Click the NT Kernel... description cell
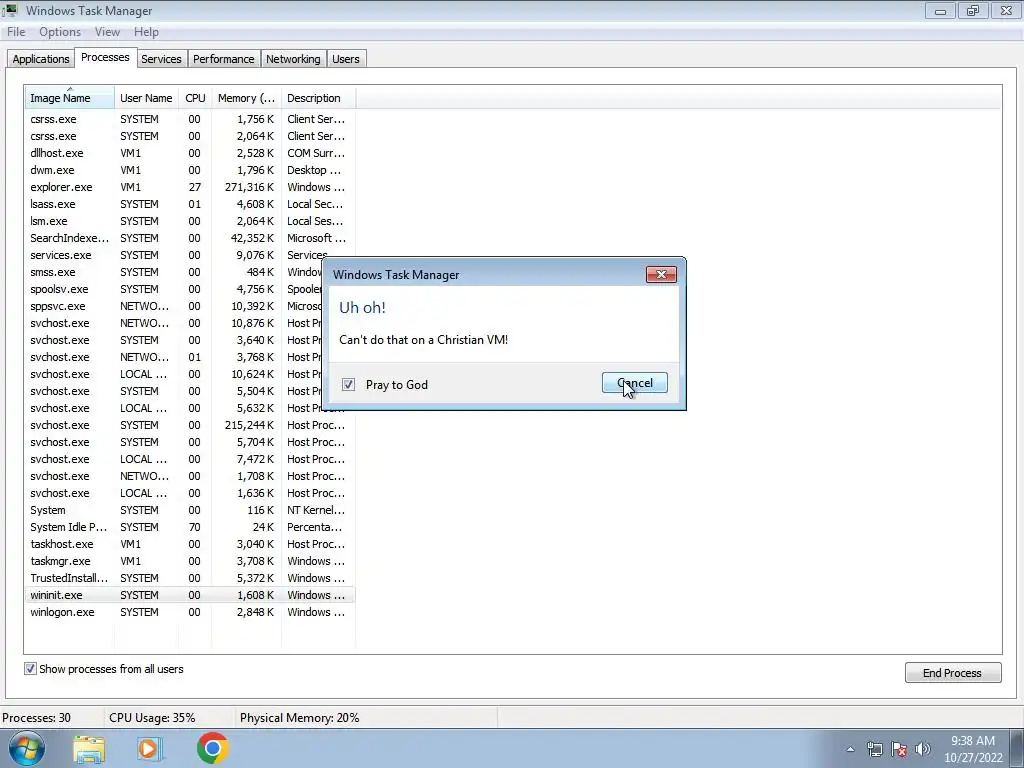 (316, 510)
